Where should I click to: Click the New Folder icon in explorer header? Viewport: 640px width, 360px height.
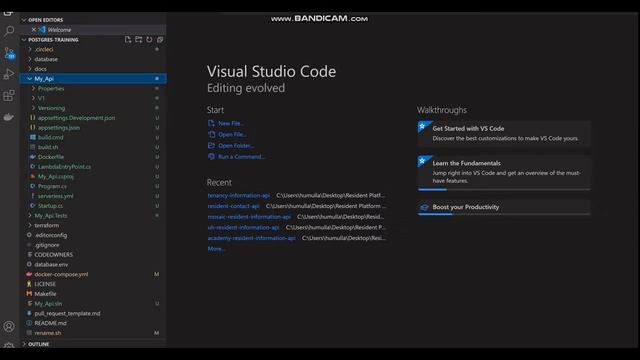[x=139, y=40]
